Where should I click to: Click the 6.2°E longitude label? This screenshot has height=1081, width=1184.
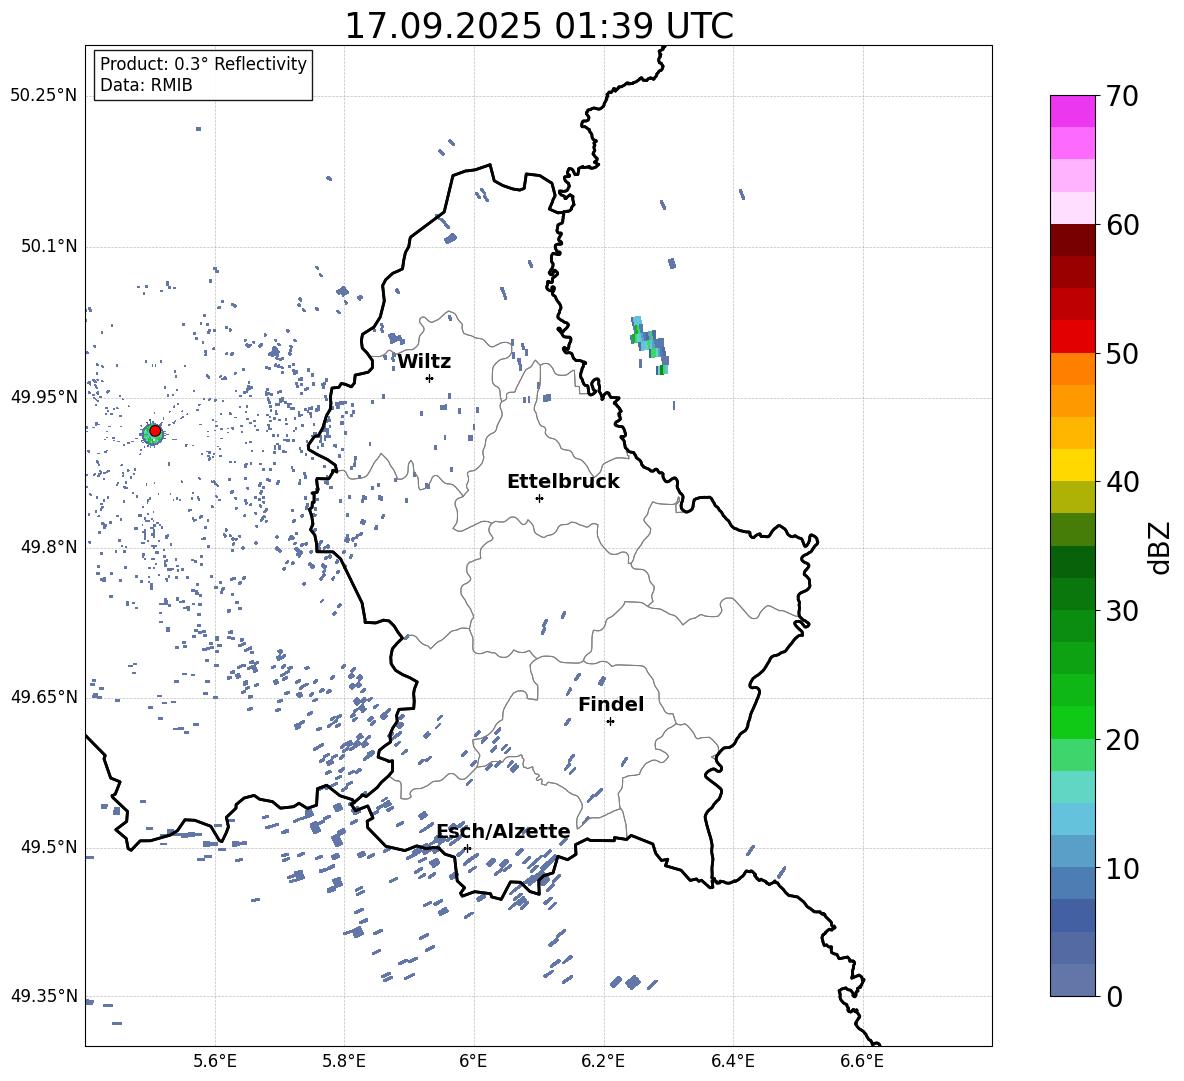[603, 1061]
